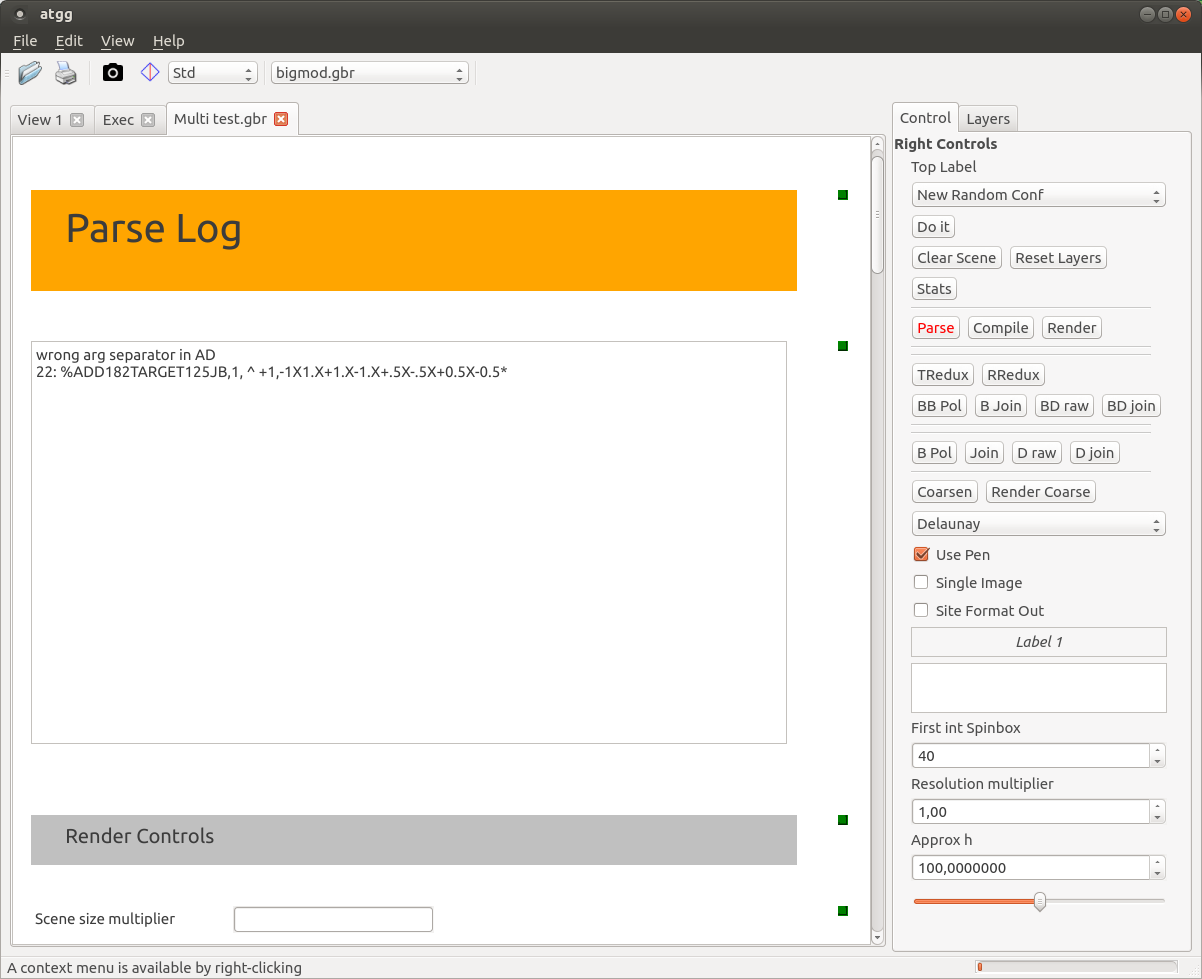Open the File menu
Viewport: 1202px width, 979px height.
click(x=25, y=41)
